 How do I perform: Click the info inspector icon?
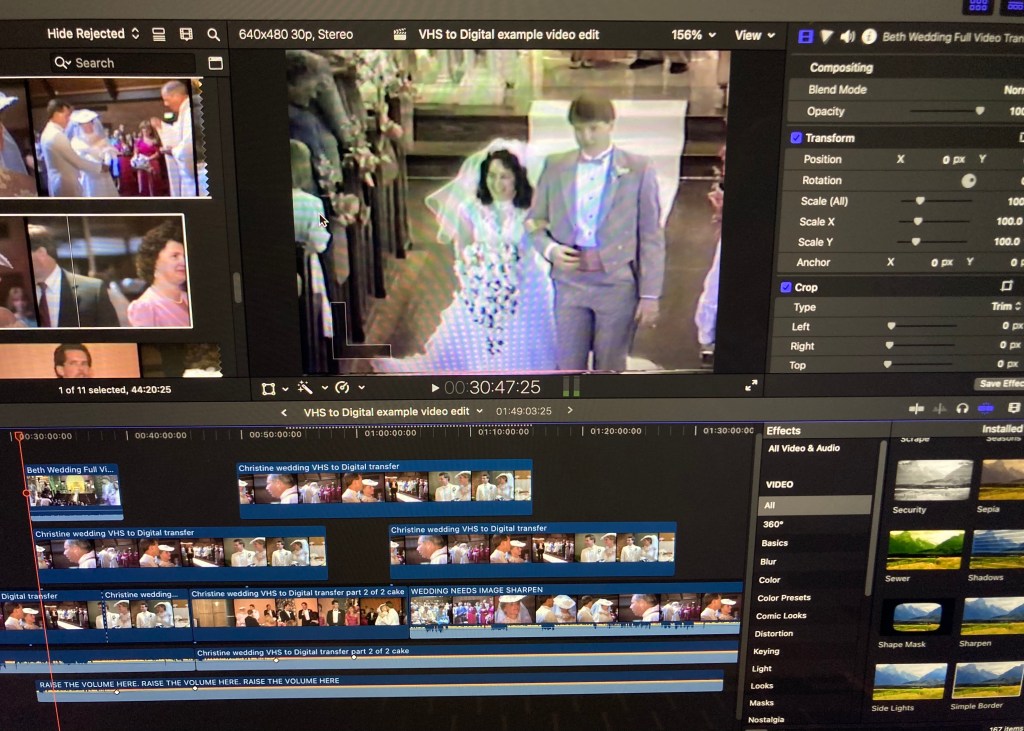tap(868, 36)
